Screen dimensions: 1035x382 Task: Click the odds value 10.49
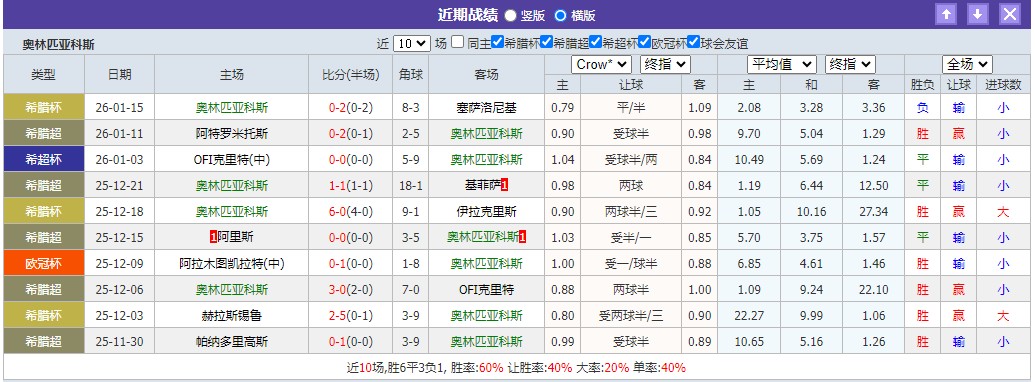pyautogui.click(x=748, y=160)
